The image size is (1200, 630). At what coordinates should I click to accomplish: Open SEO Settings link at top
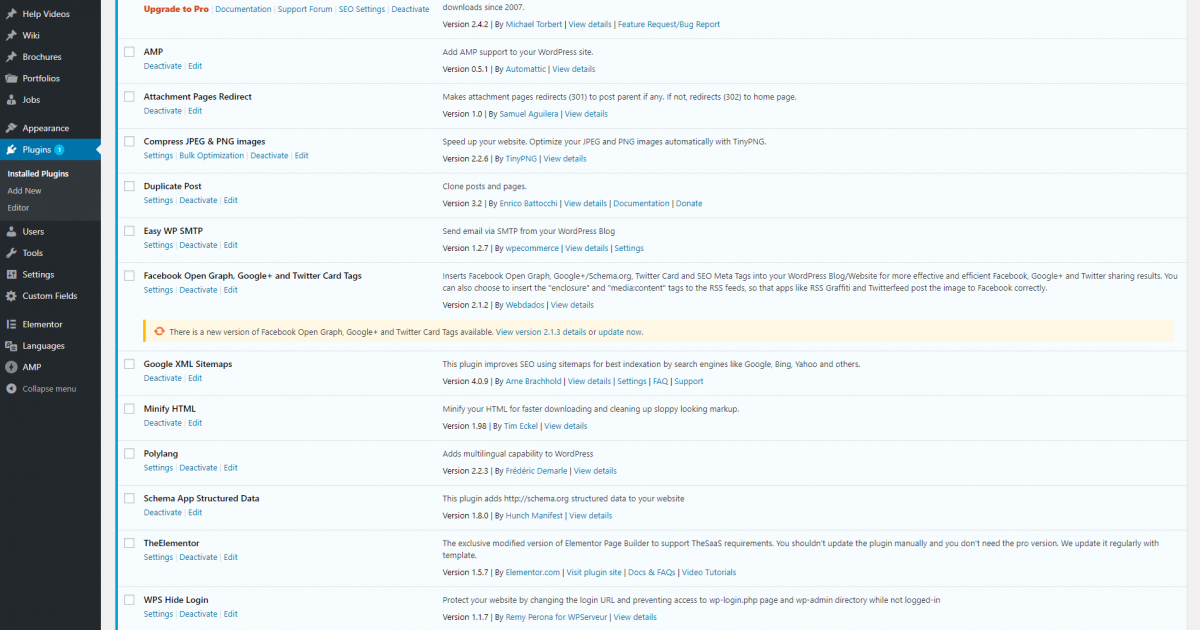[x=362, y=9]
